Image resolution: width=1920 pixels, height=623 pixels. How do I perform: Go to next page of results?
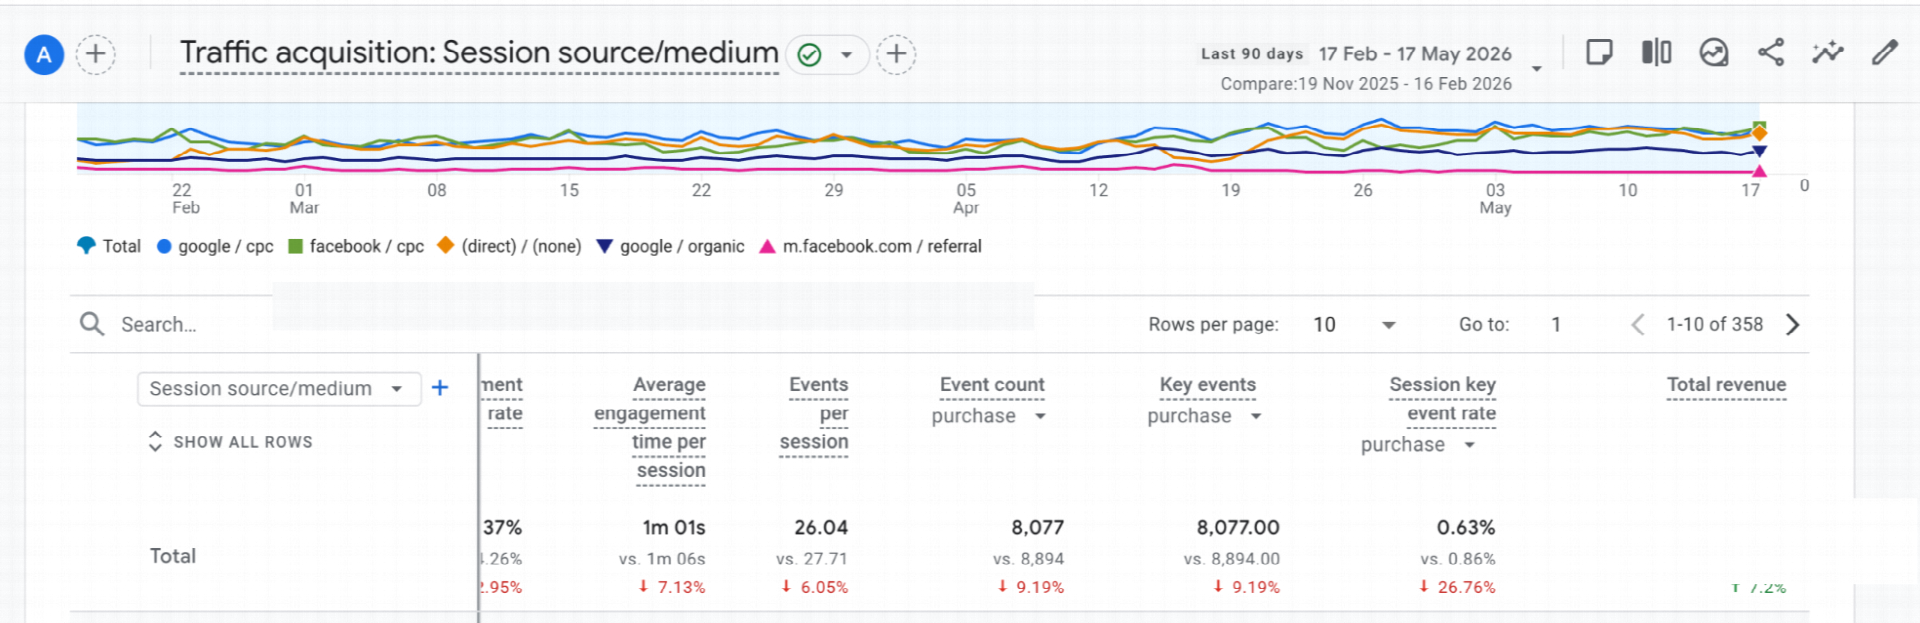click(1793, 324)
